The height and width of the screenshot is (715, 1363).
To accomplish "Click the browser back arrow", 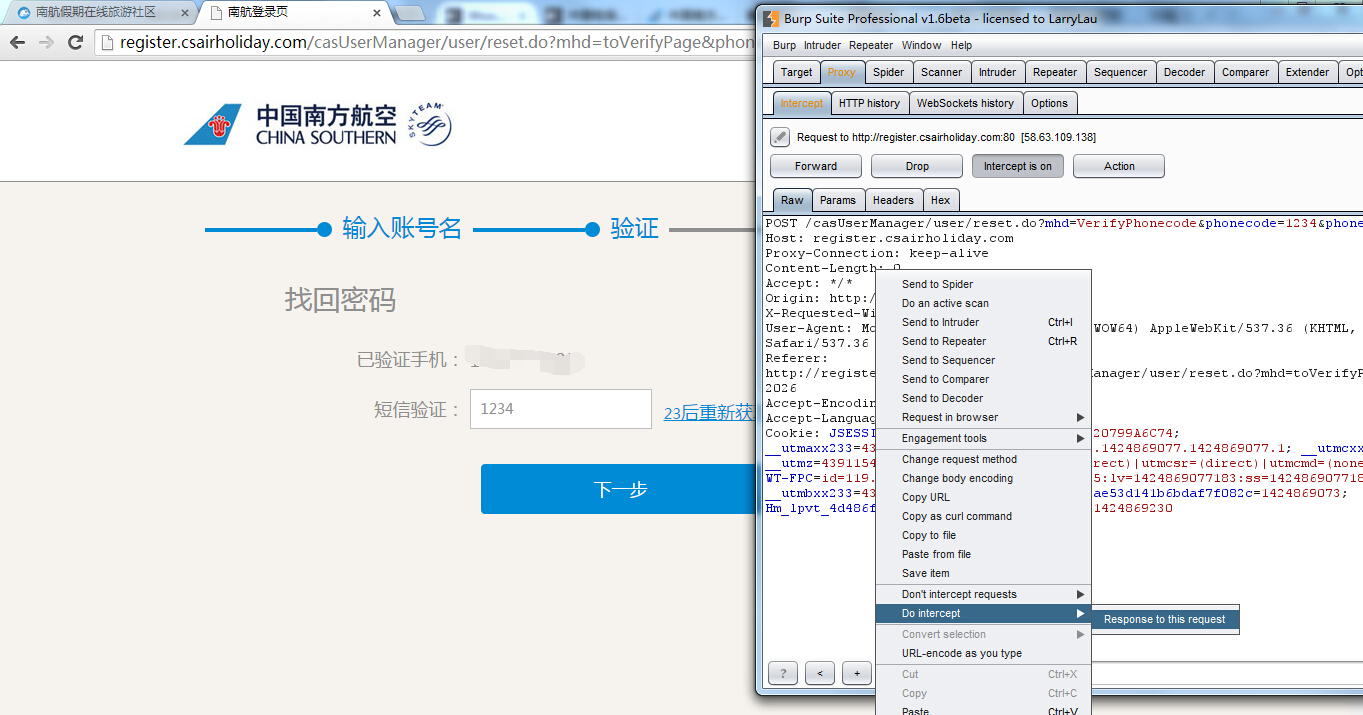I will (17, 42).
